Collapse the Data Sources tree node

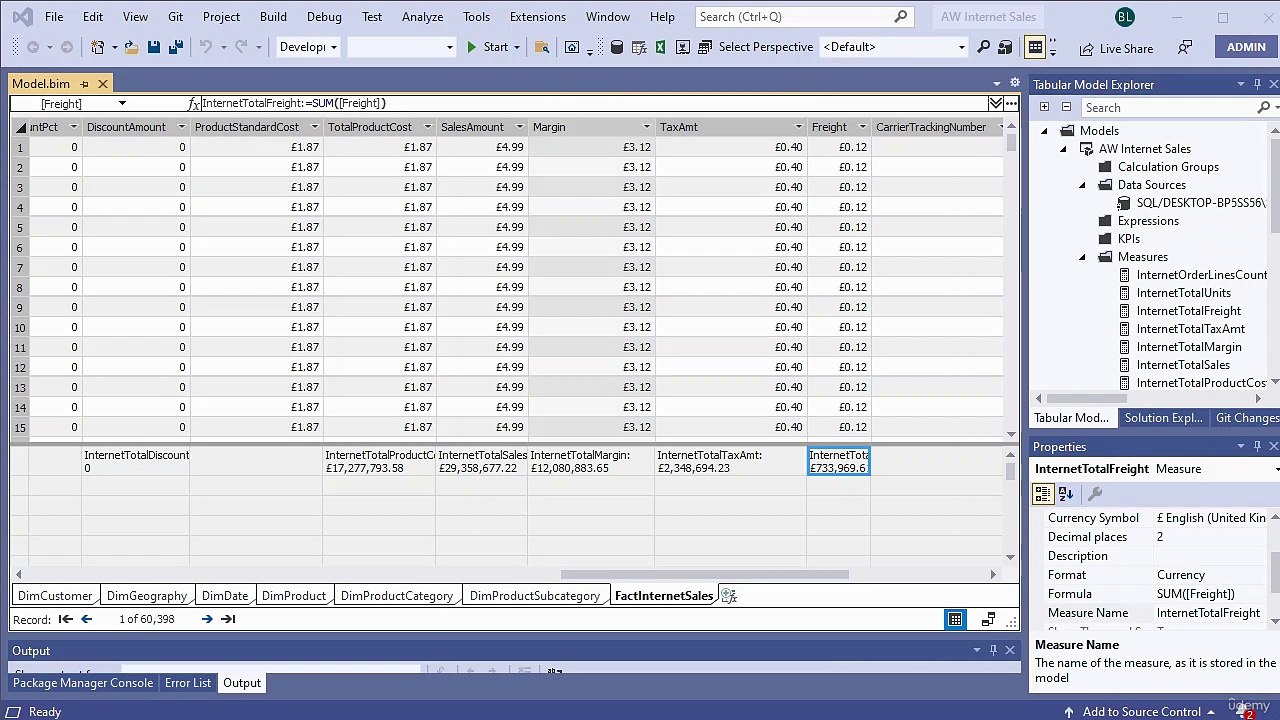1082,185
